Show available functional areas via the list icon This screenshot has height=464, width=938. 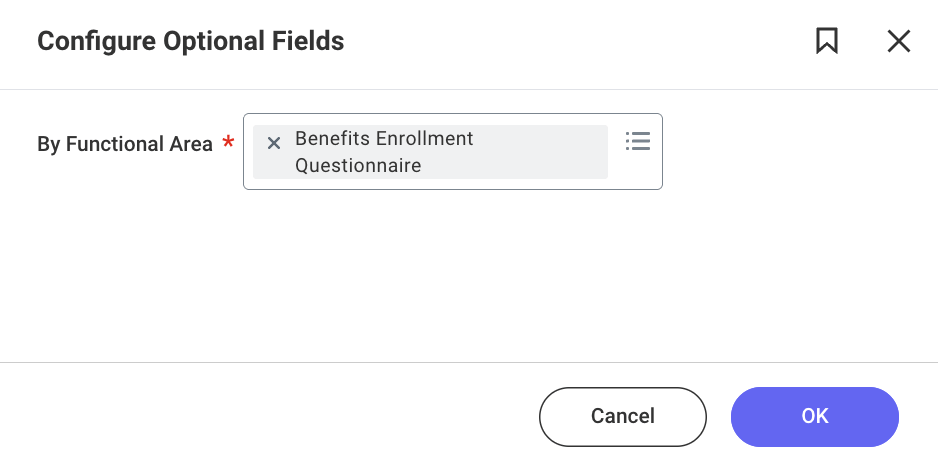click(x=638, y=141)
